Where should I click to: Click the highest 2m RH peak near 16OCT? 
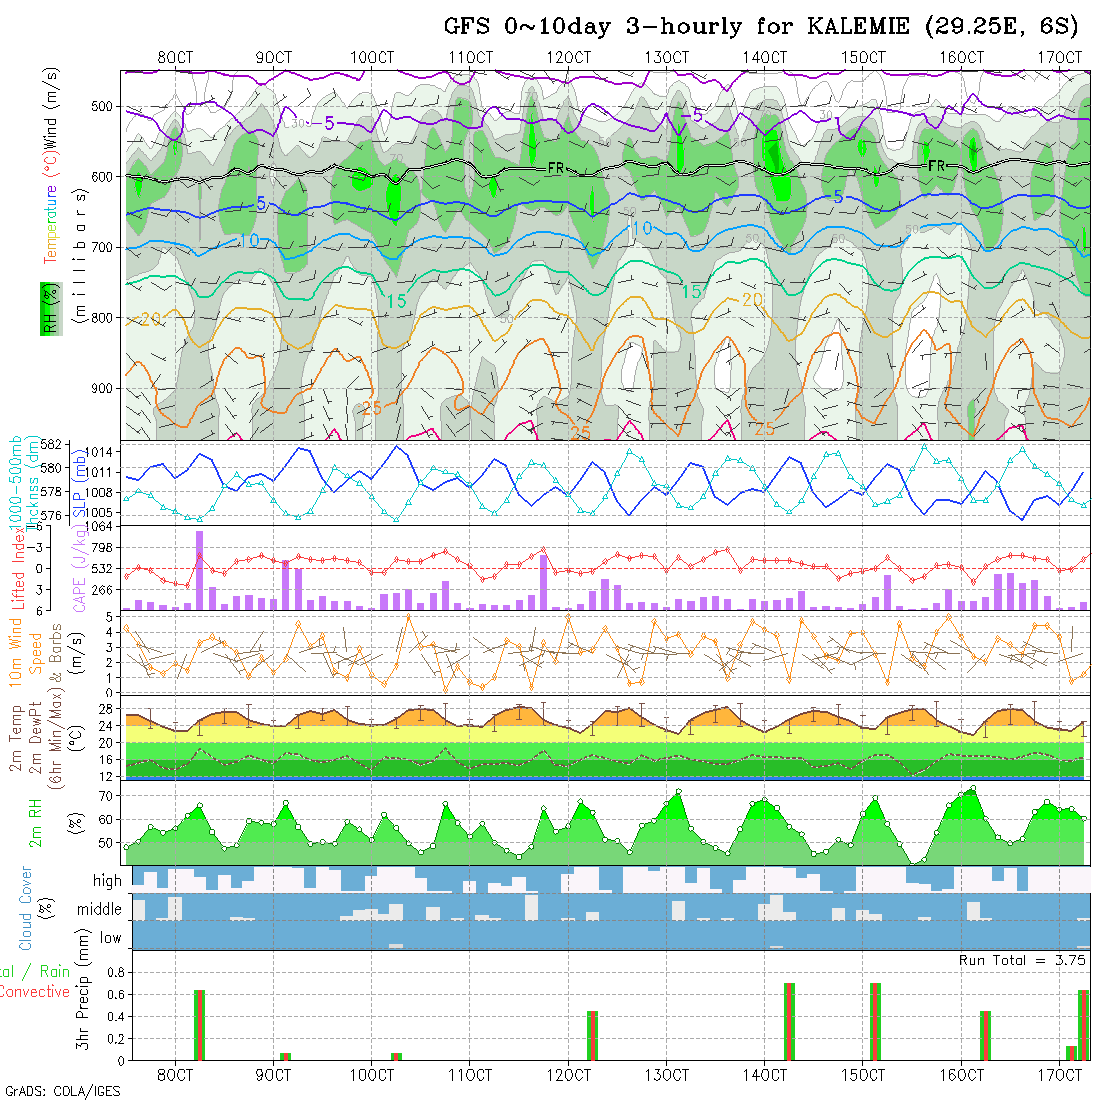coord(973,789)
